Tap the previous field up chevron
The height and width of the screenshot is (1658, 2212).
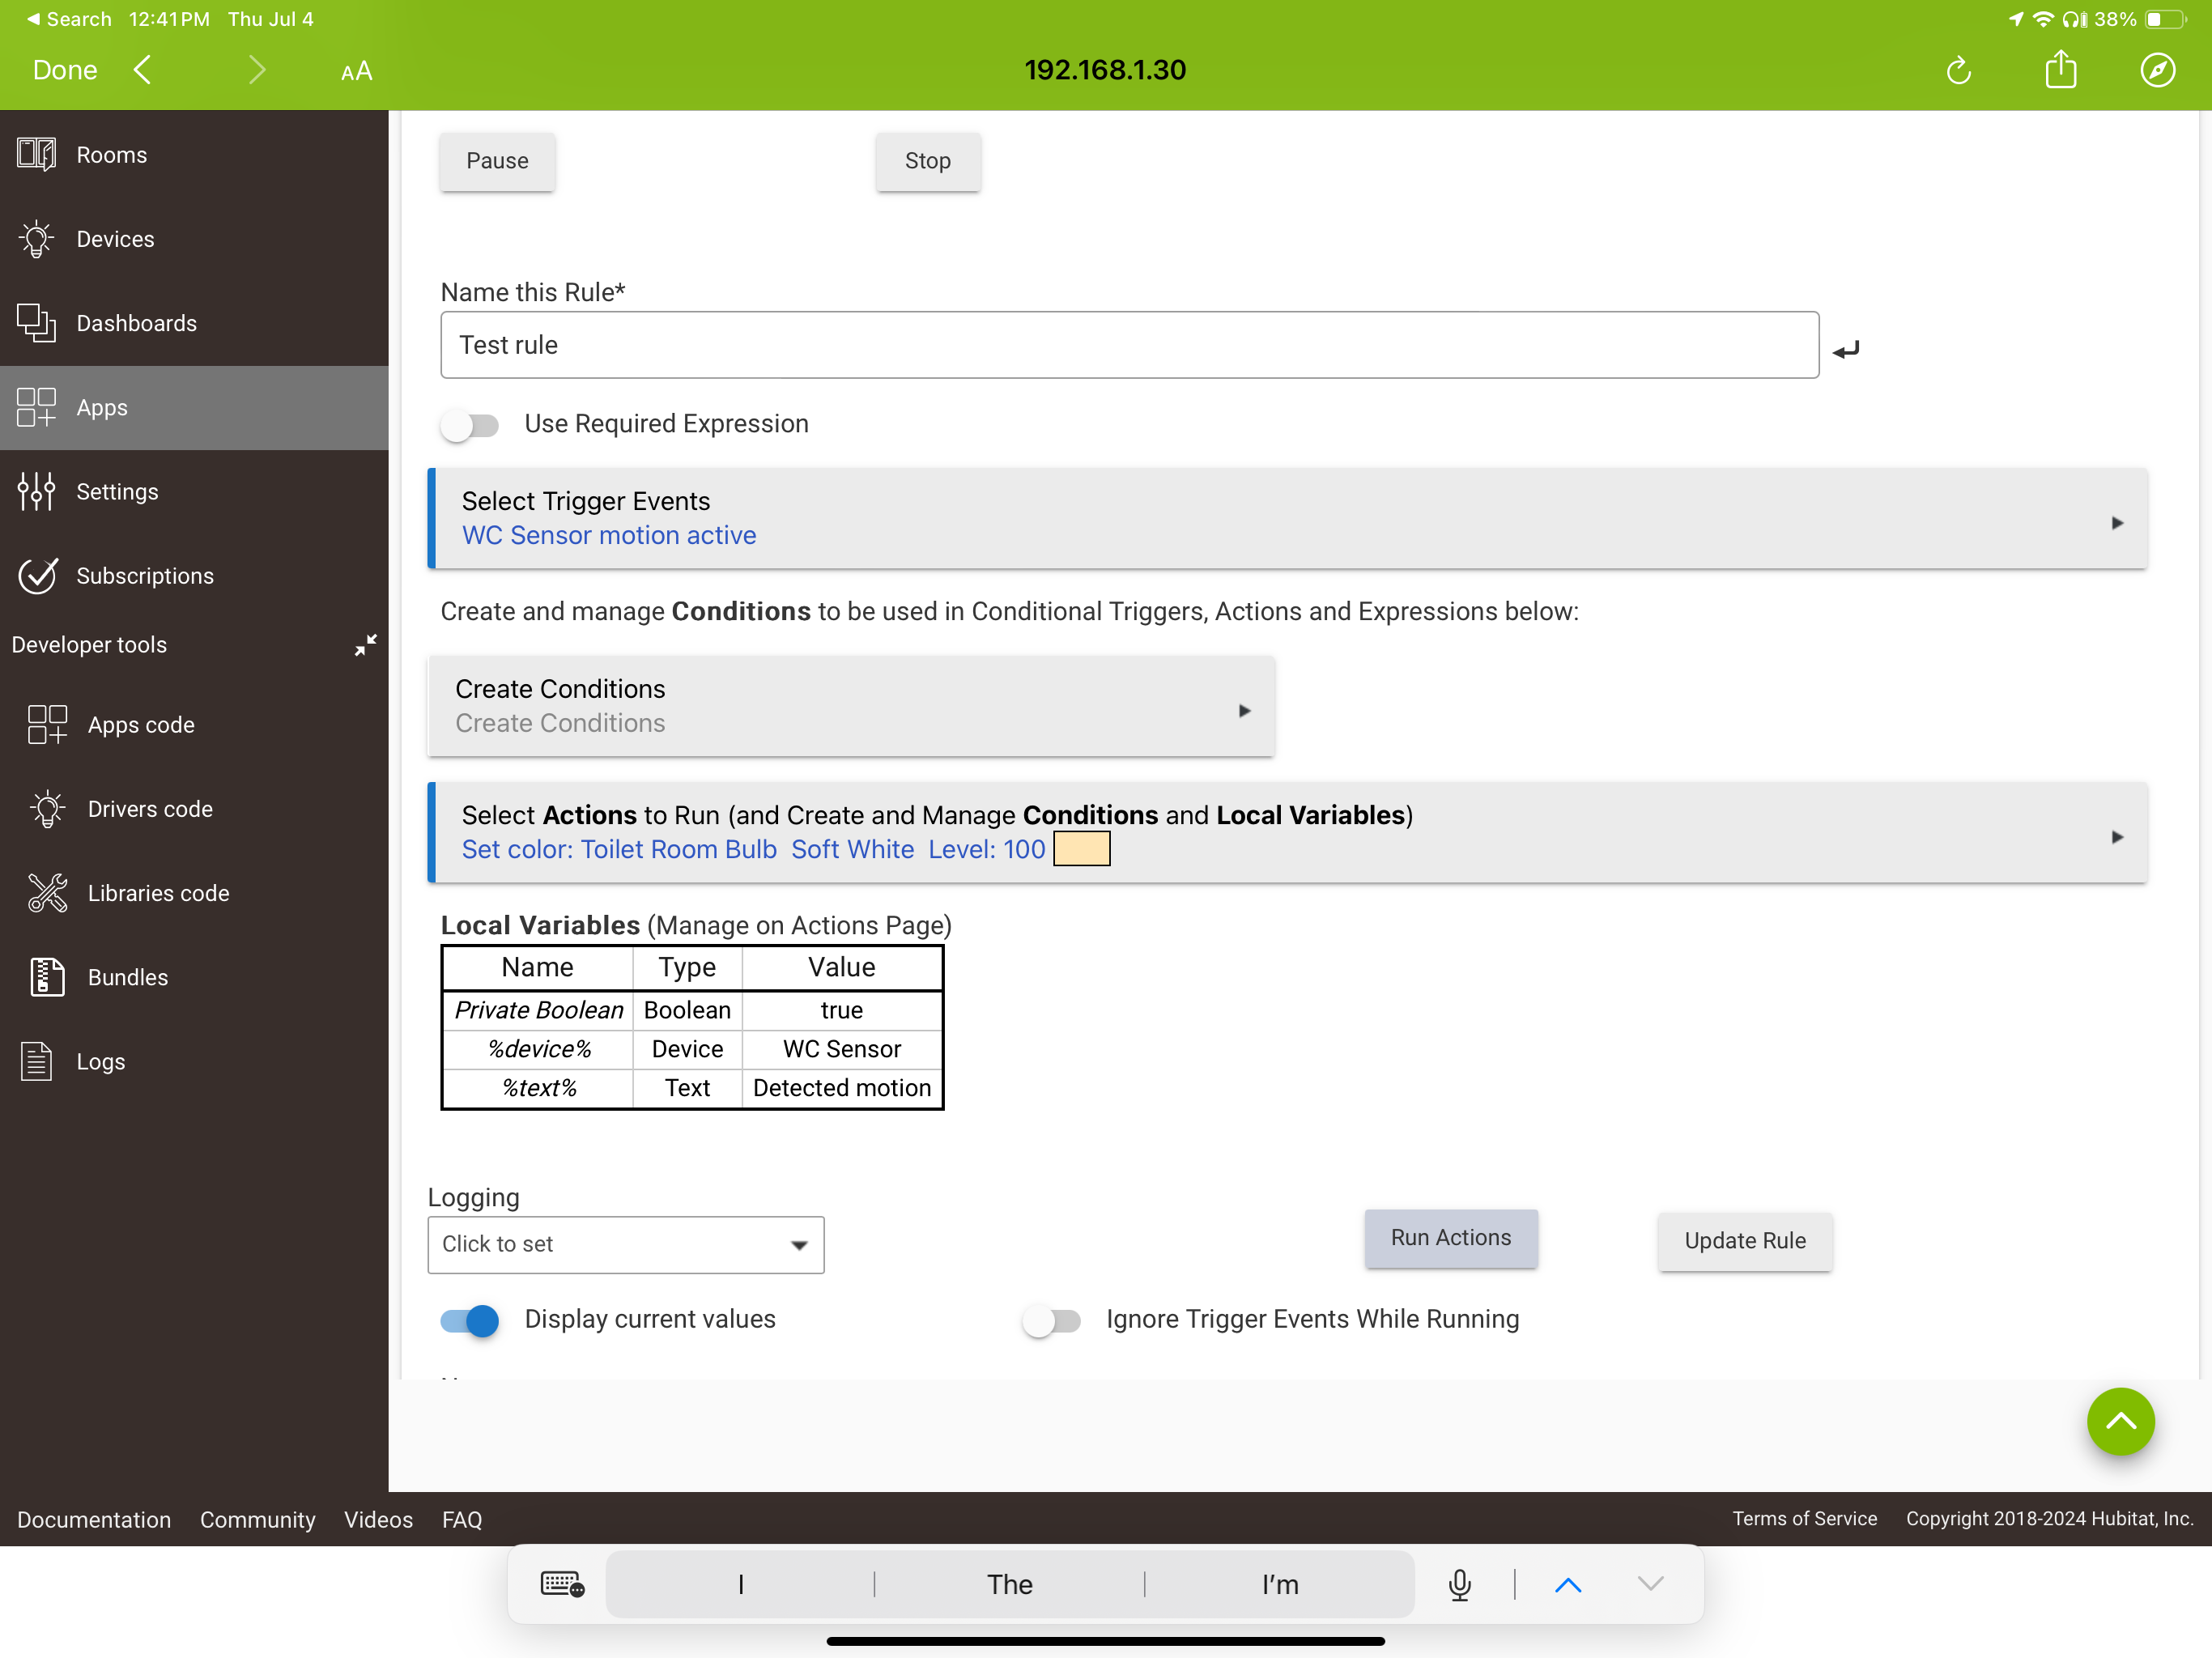click(x=1567, y=1584)
